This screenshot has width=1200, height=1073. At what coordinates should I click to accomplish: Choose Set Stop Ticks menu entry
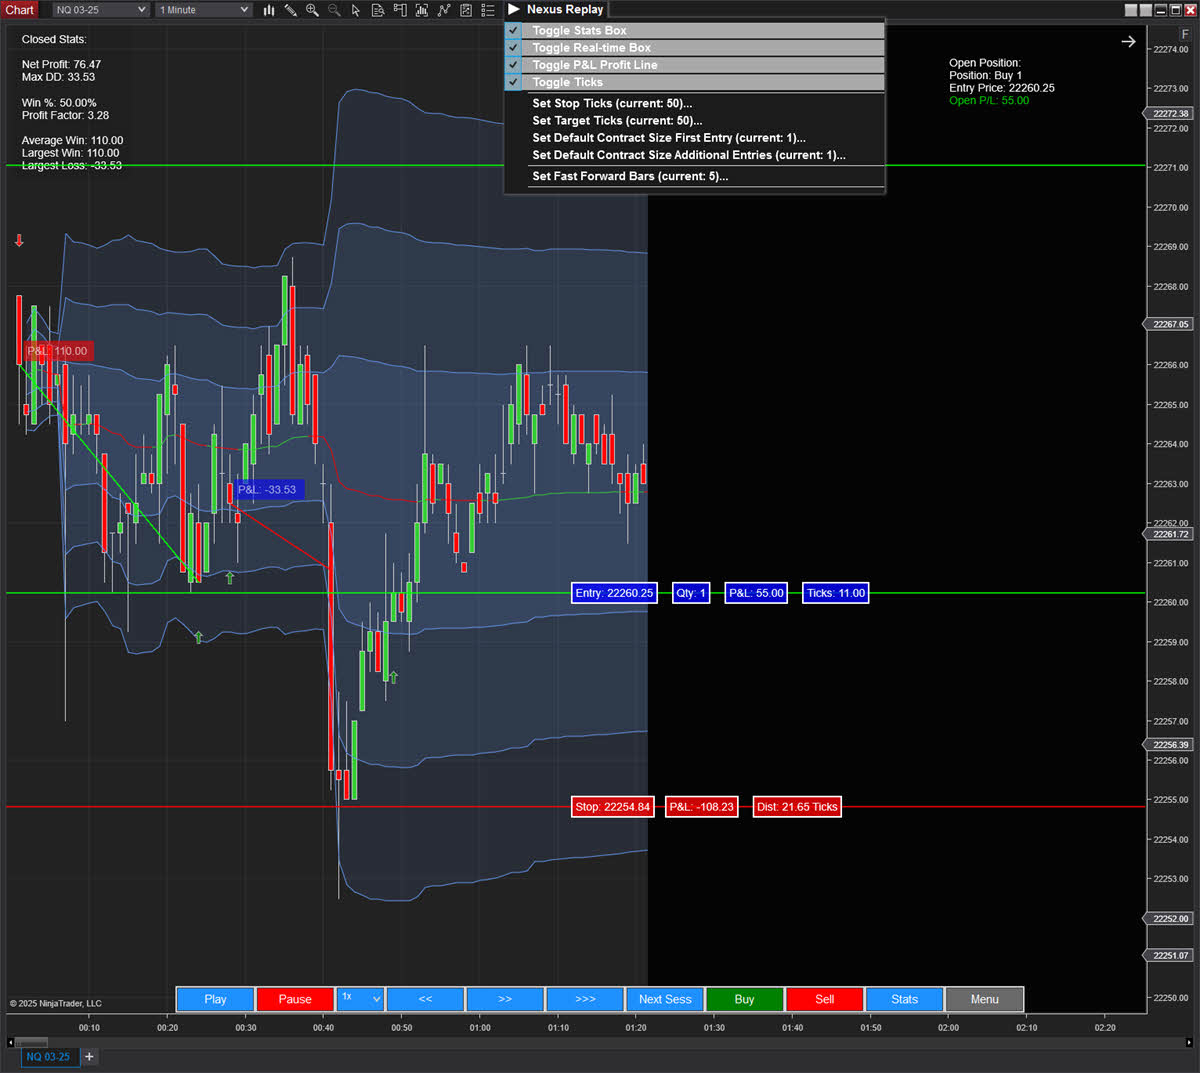[x=612, y=104]
